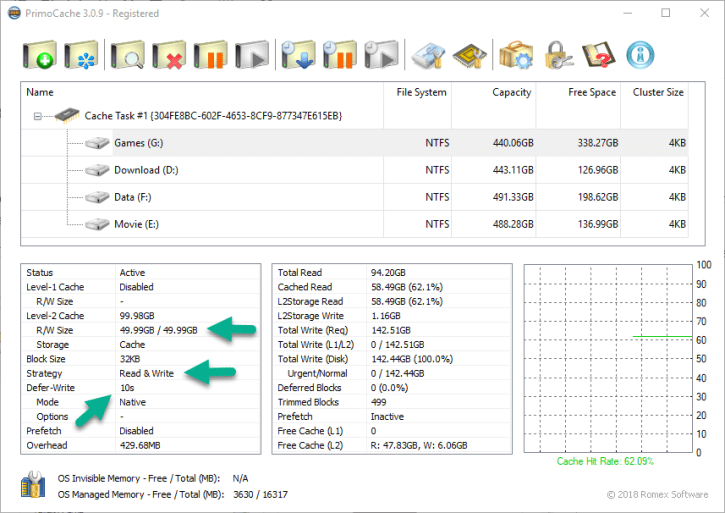The height and width of the screenshot is (513, 725).
Task: Open the blue info About icon
Action: pyautogui.click(x=640, y=55)
